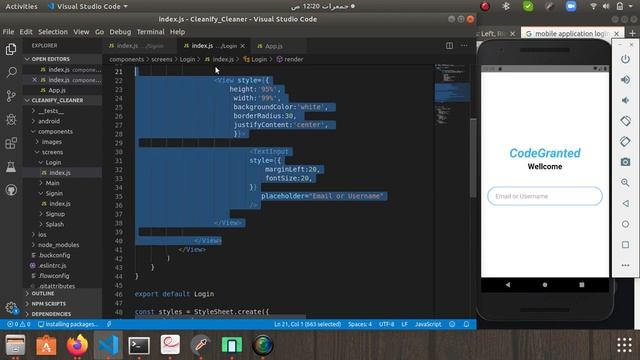Image resolution: width=640 pixels, height=360 pixels.
Task: Open the Test flask icon in activity bar
Action: (x=11, y=167)
